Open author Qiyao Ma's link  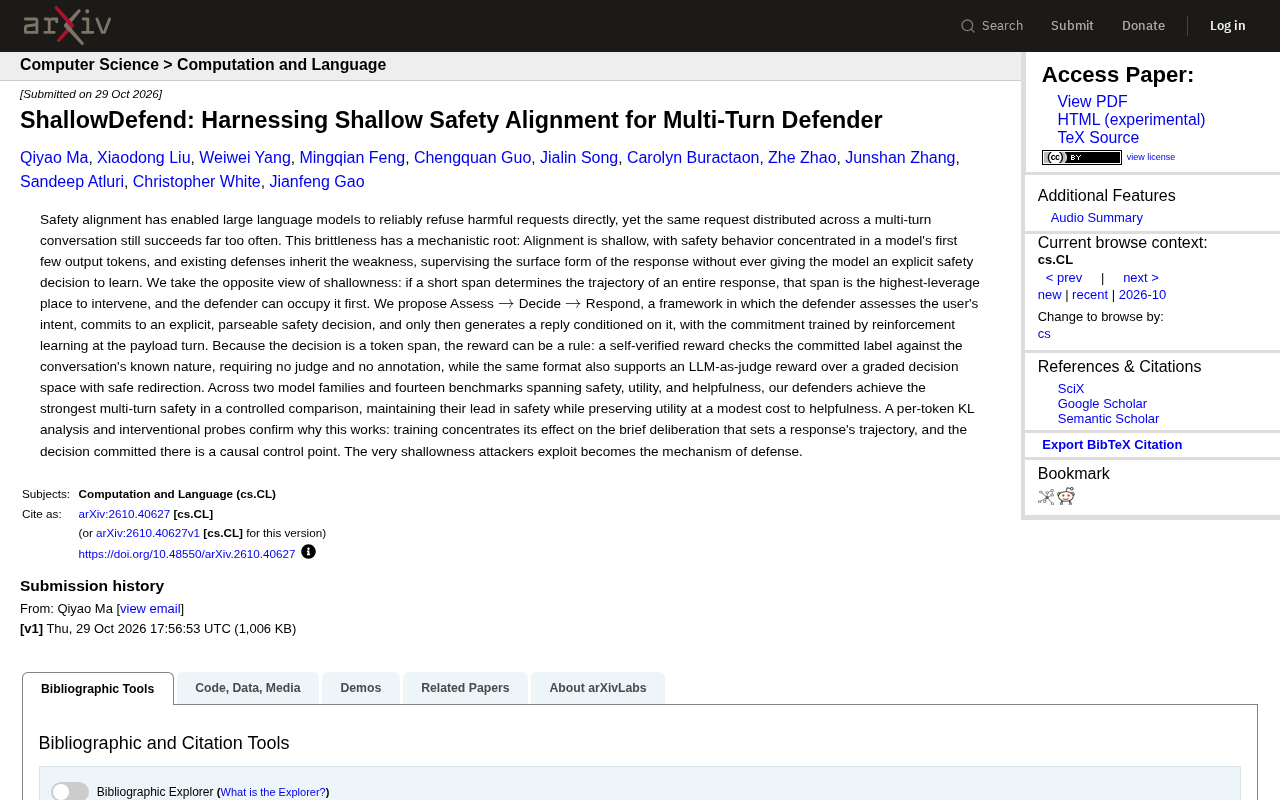coord(54,158)
